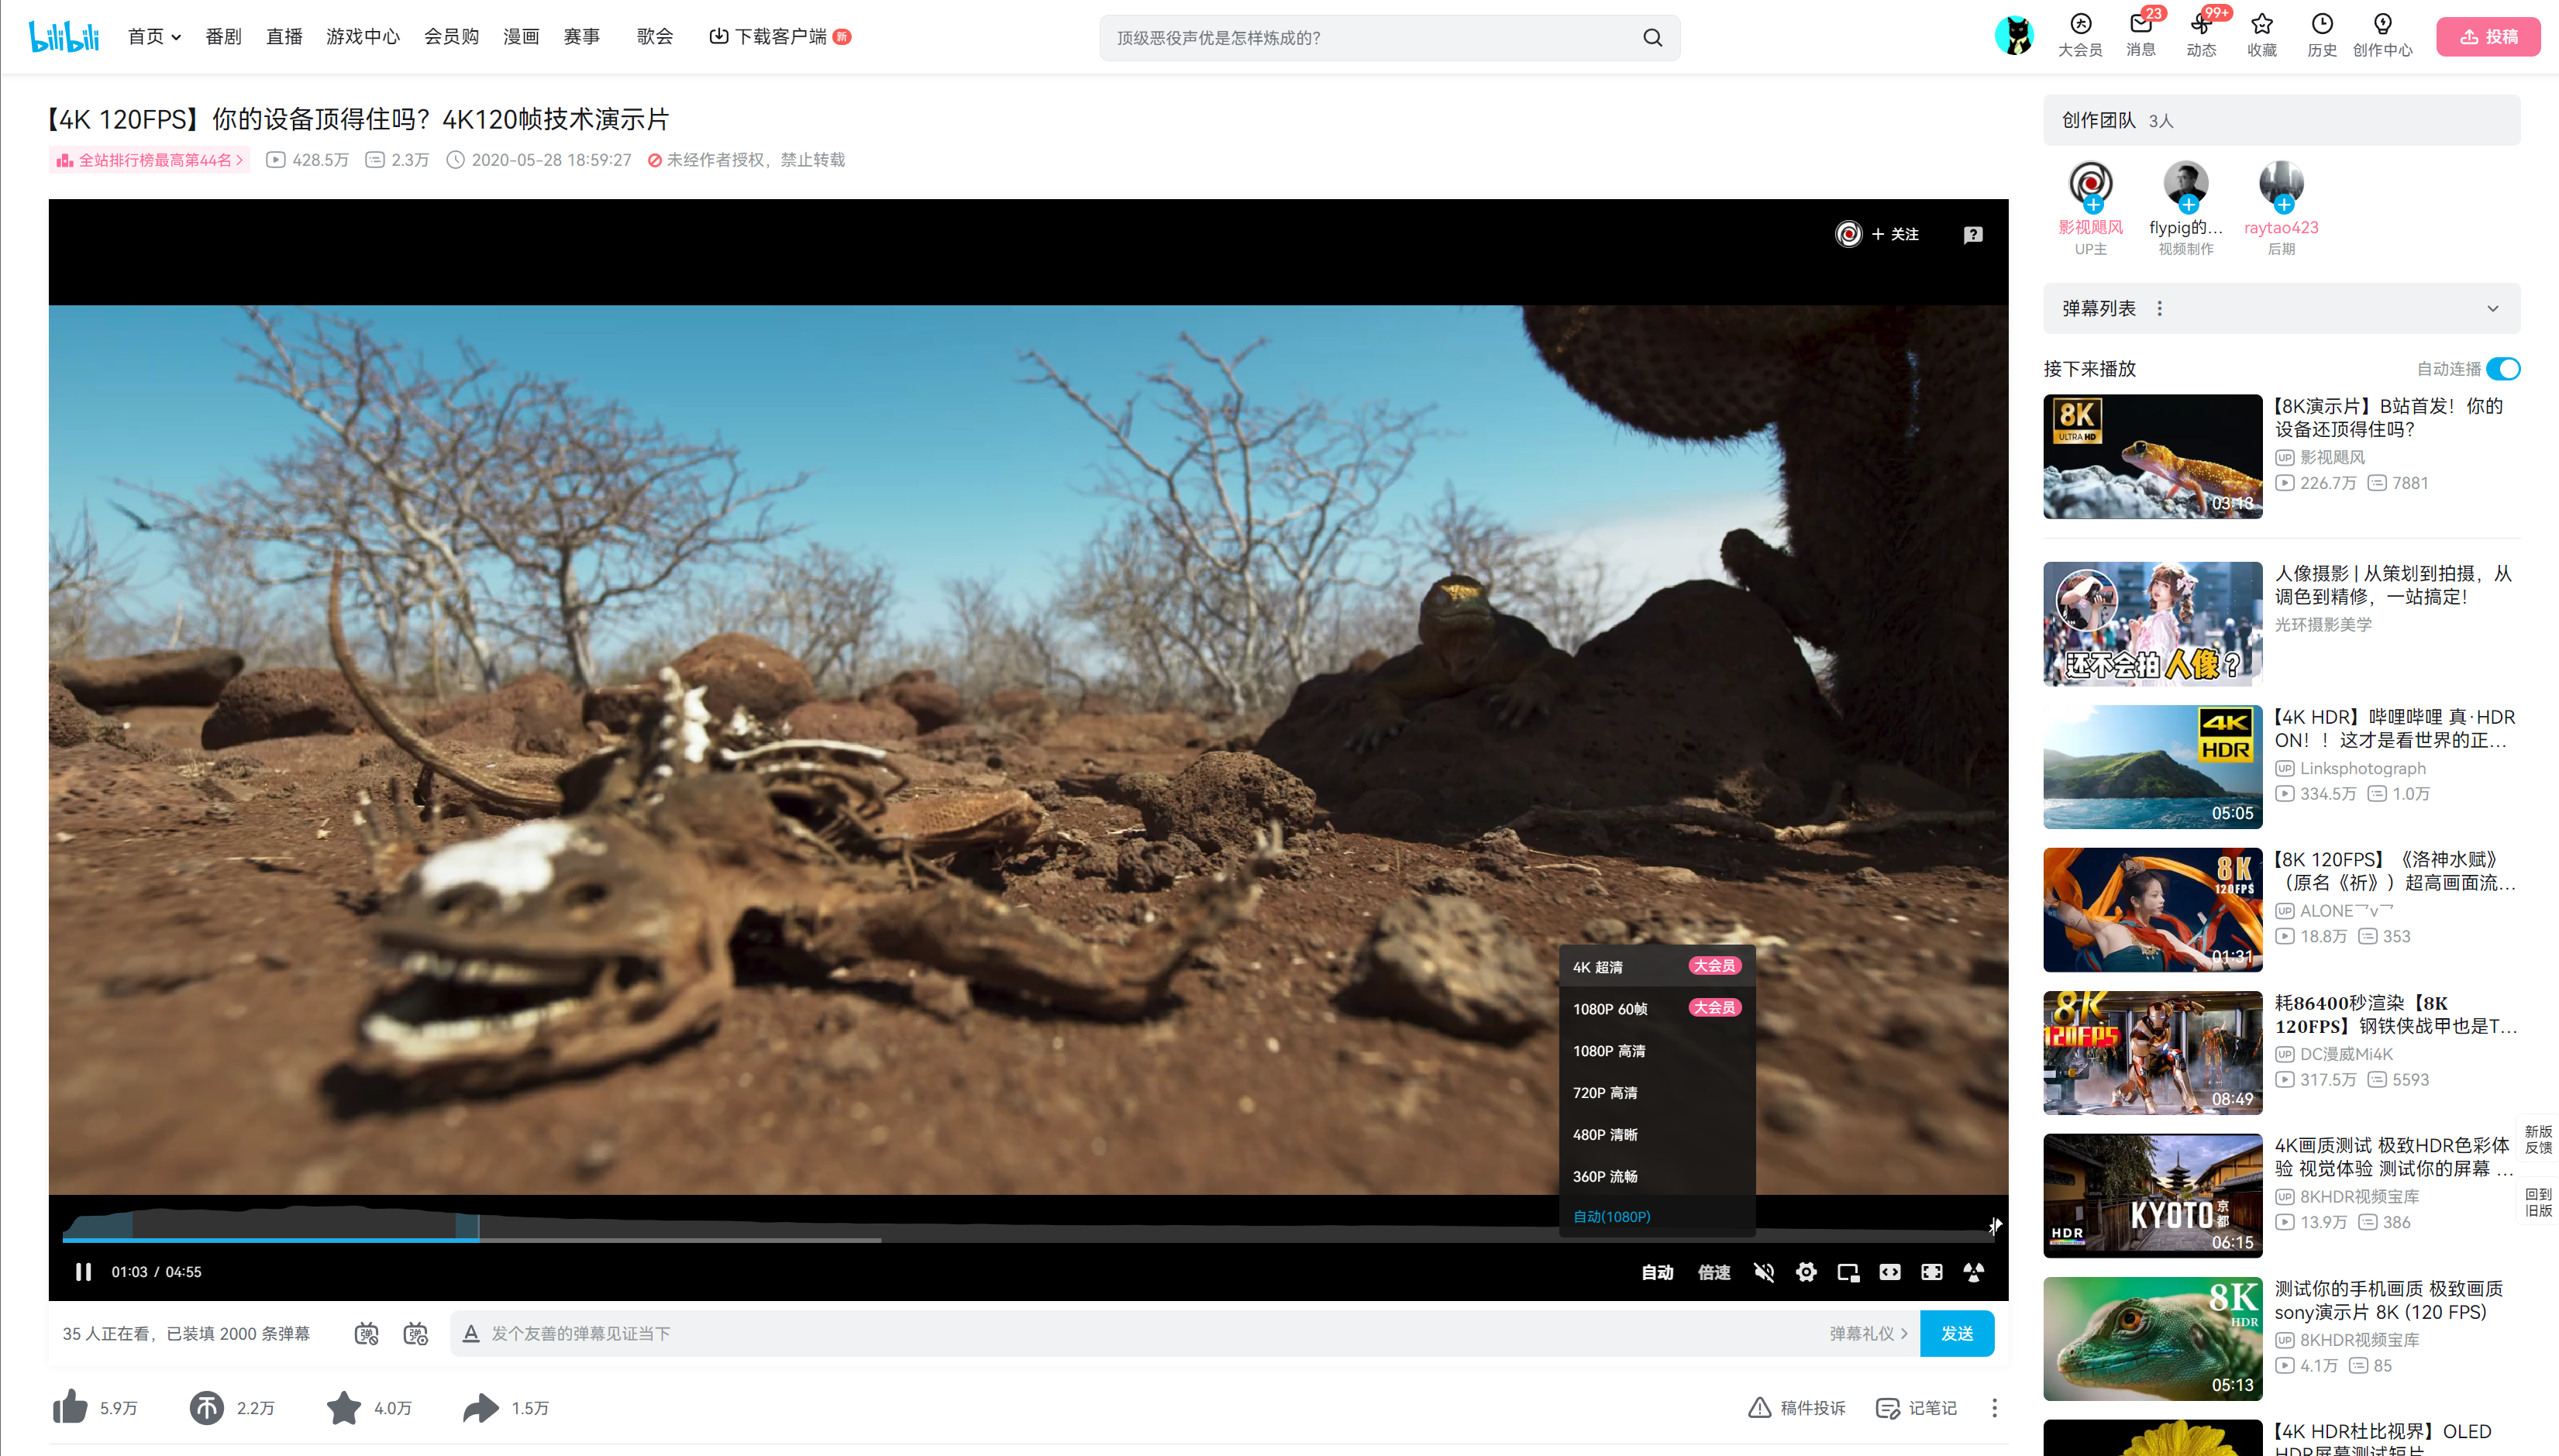Select 720P 高清 quality option
2559x1456 pixels.
pos(1657,1092)
